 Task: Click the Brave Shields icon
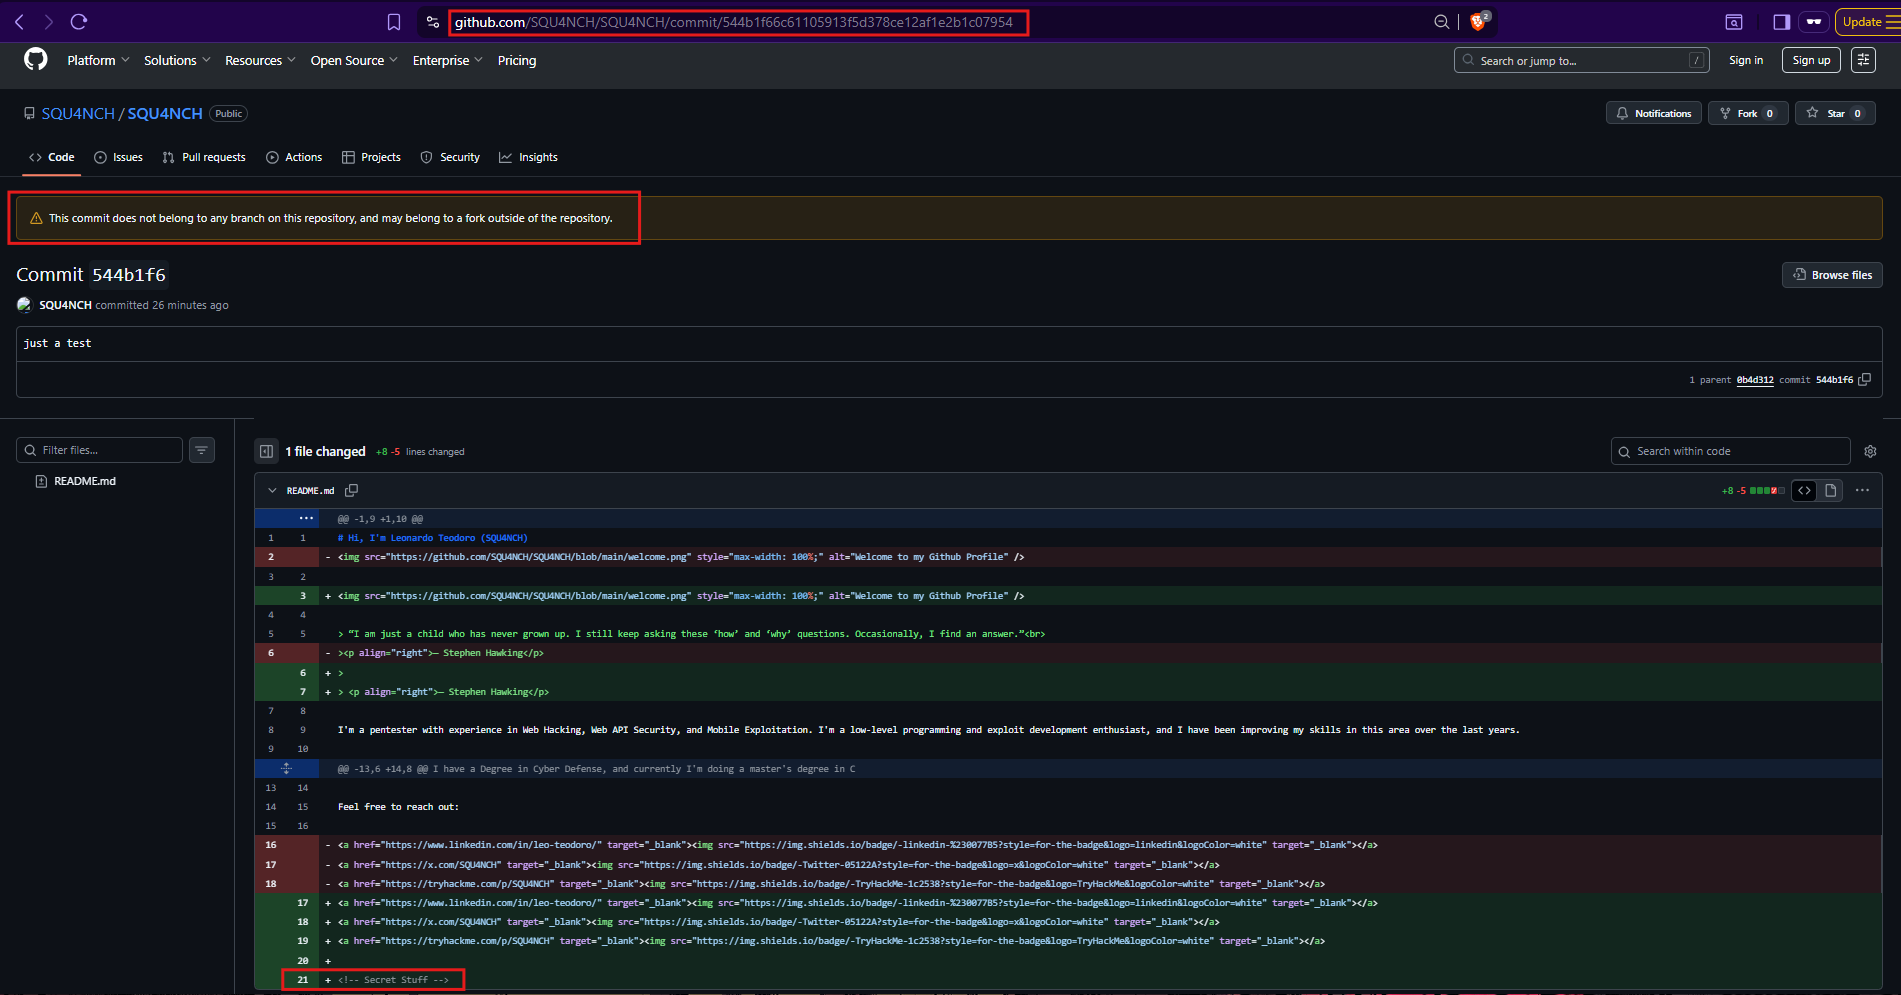(1478, 22)
